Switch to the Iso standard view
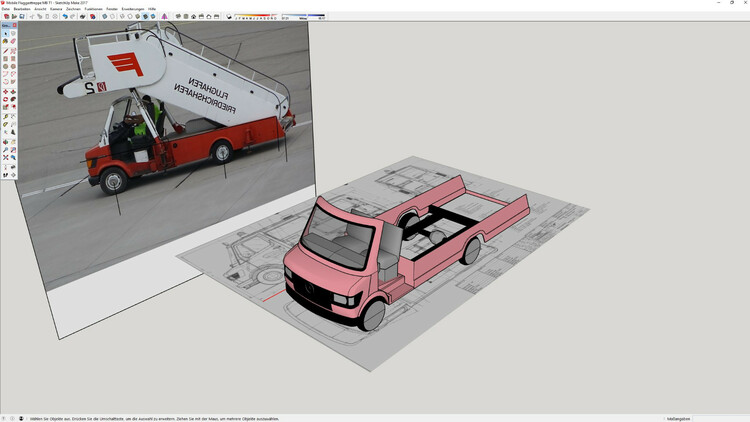750x422 pixels. [178, 17]
